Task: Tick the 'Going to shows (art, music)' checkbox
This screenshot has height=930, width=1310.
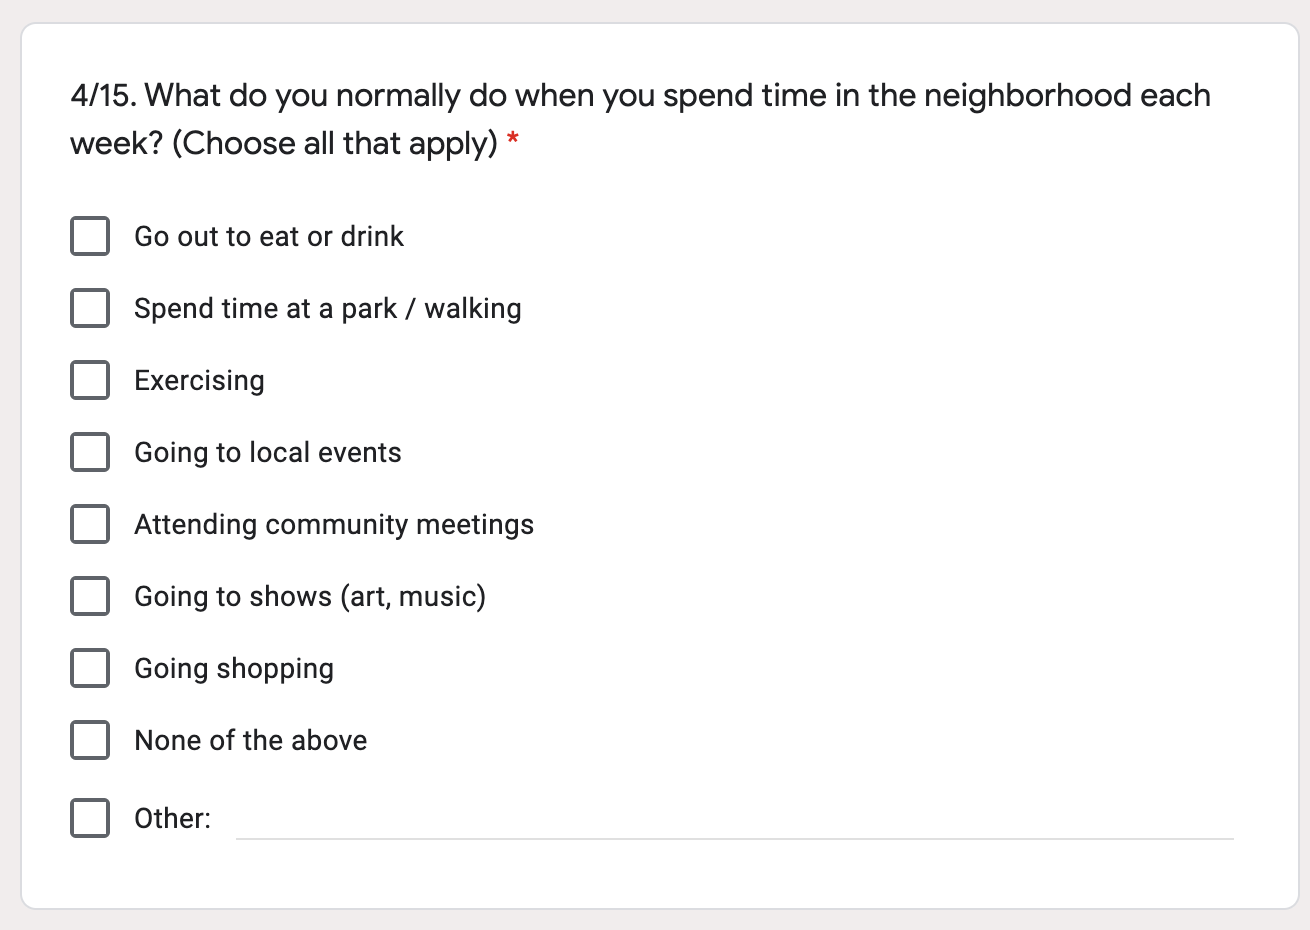Action: point(90,596)
